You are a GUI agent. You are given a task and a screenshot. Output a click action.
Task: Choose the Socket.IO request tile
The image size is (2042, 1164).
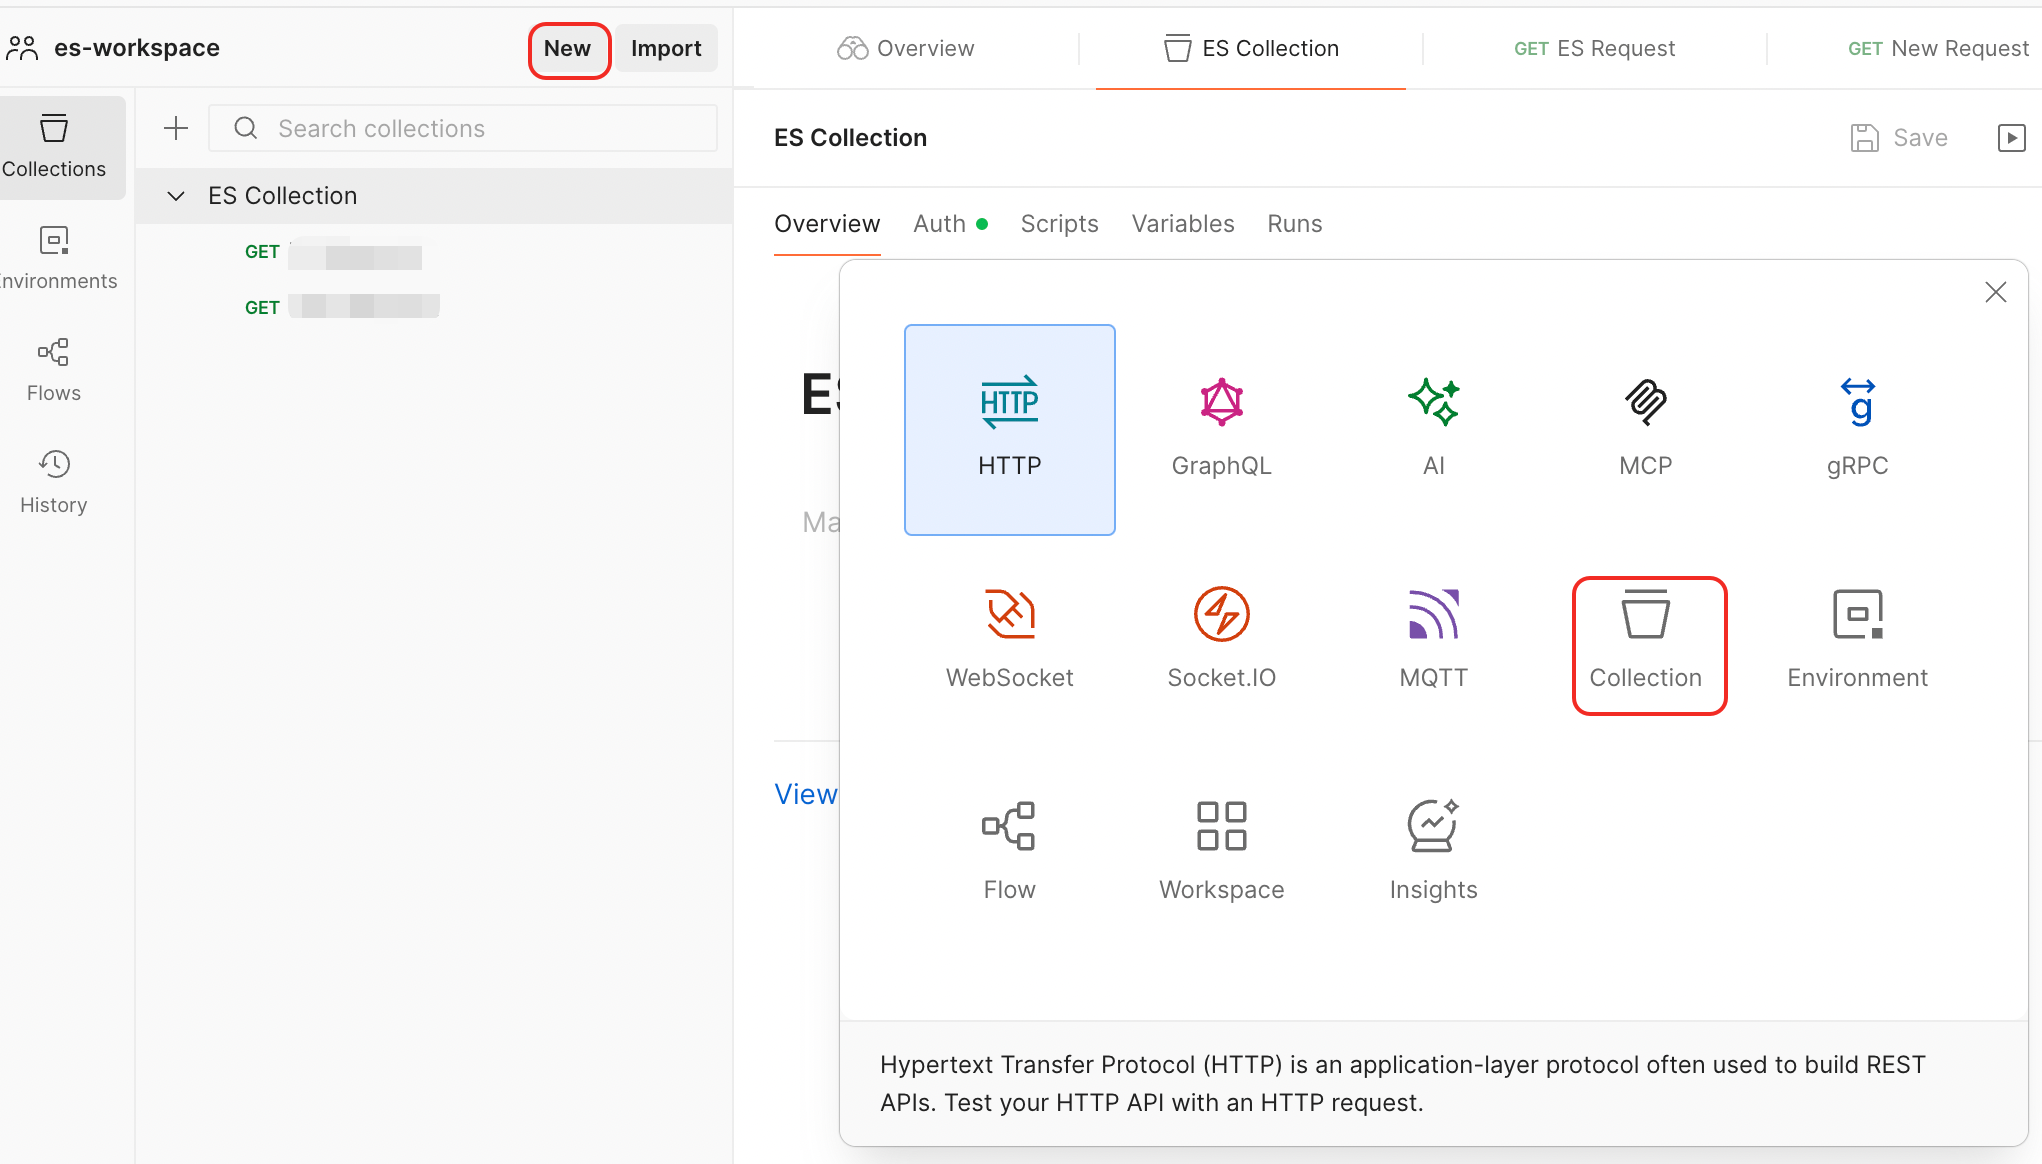1222,642
